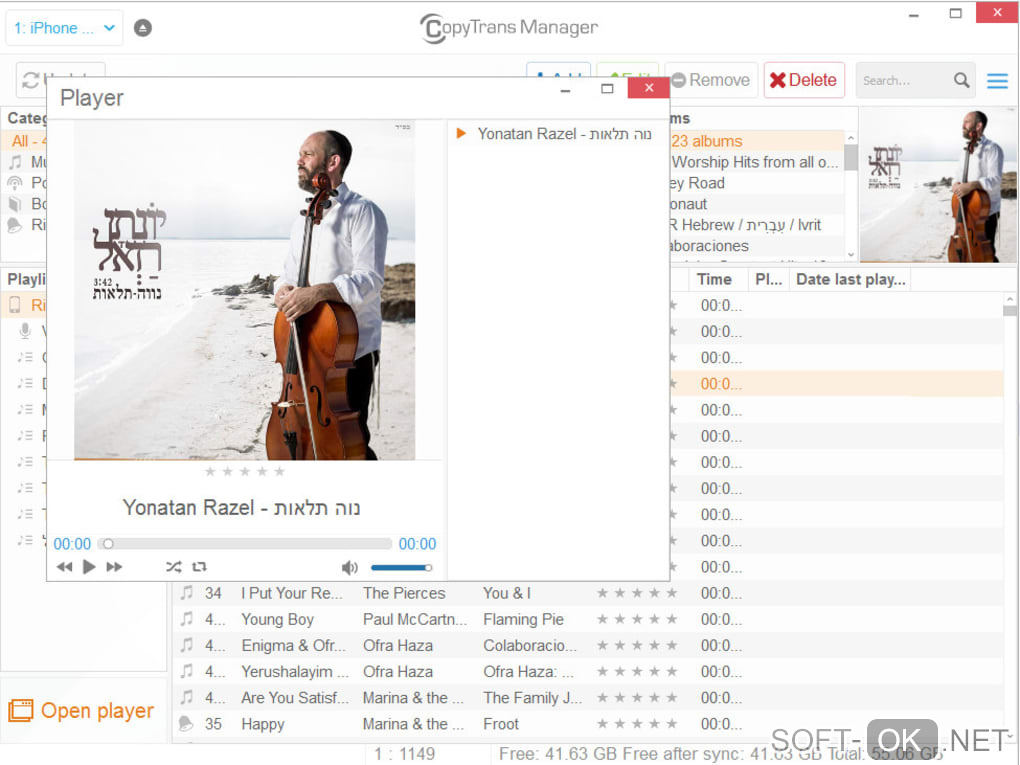
Task: Click the Books category icon
Action: coord(15,204)
